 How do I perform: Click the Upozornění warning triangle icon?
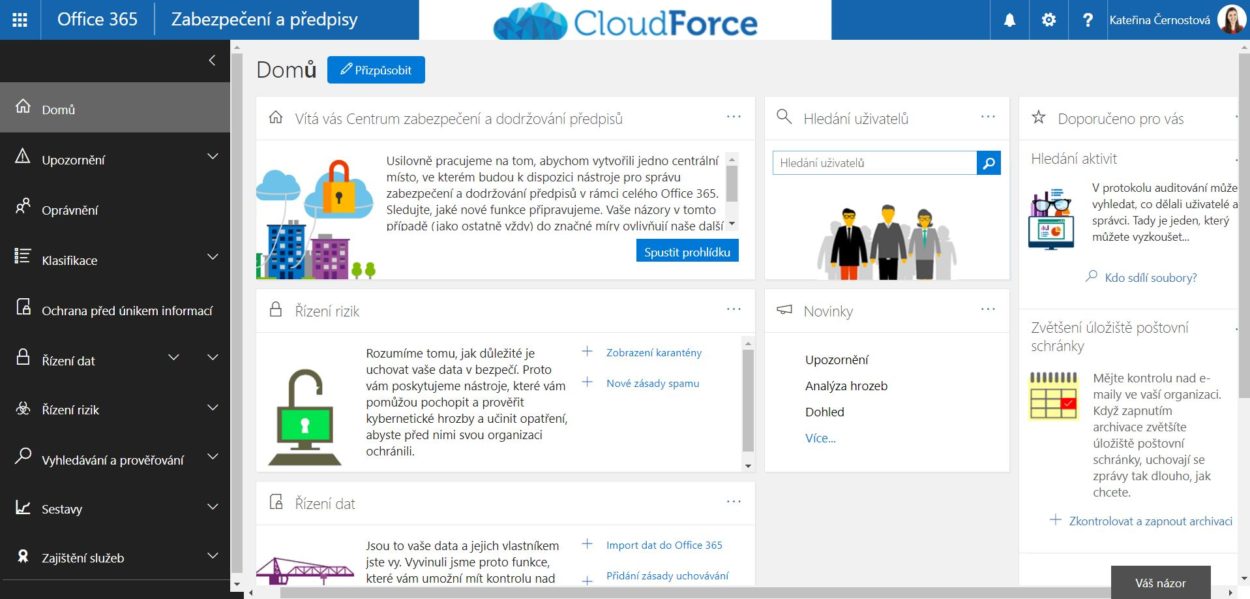23,158
